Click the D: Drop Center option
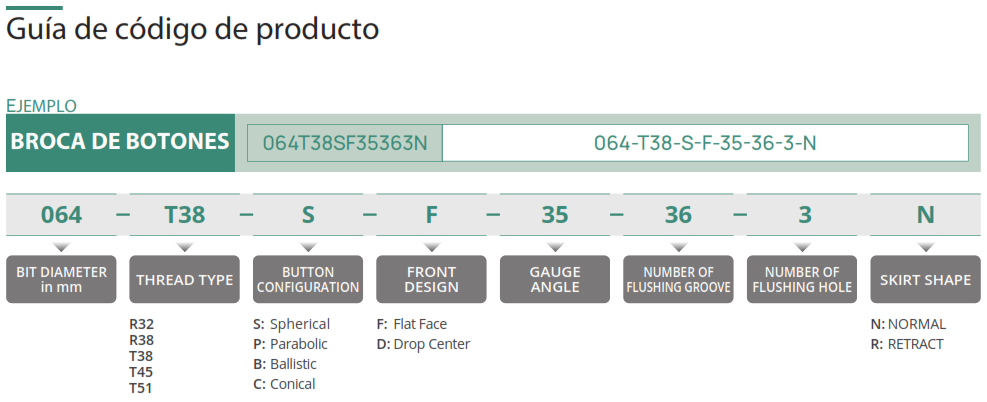The height and width of the screenshot is (402, 987). (423, 344)
